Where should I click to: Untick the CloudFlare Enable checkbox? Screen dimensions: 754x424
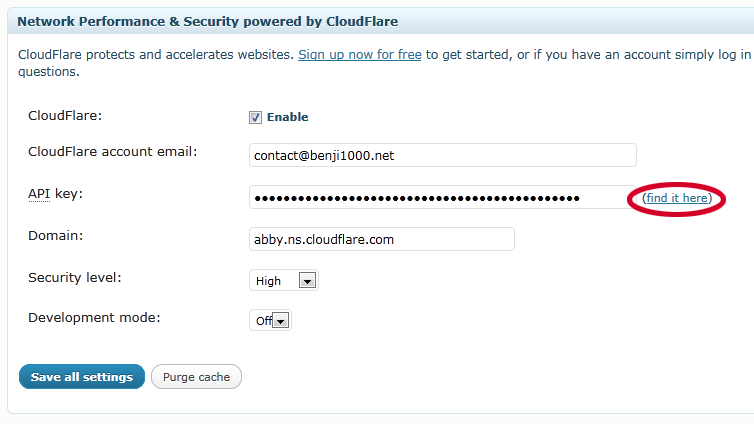[x=255, y=117]
